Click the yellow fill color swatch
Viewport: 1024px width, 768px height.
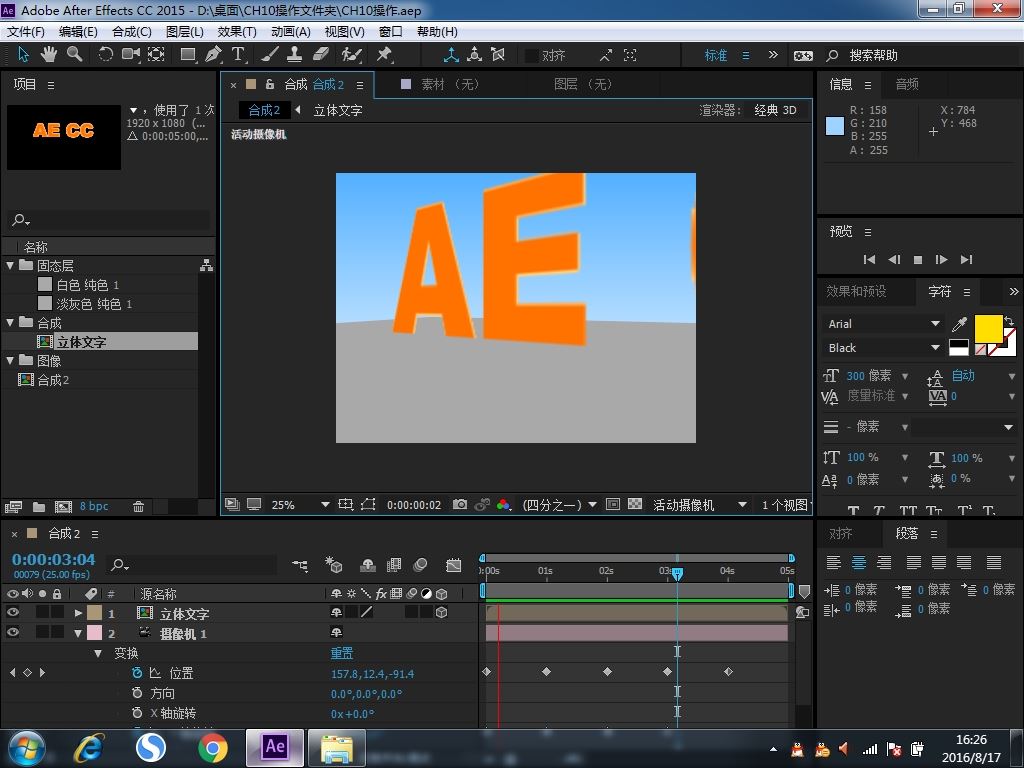[x=989, y=329]
